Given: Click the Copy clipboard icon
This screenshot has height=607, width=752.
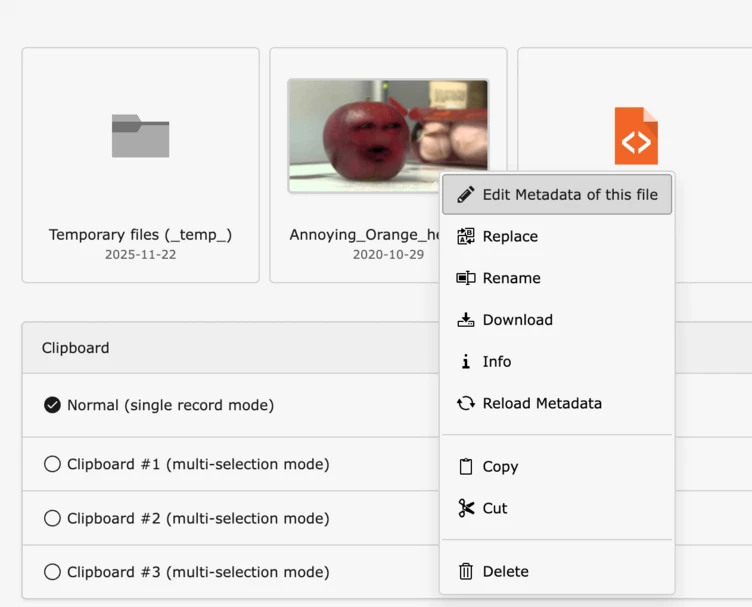Looking at the screenshot, I should (x=465, y=467).
